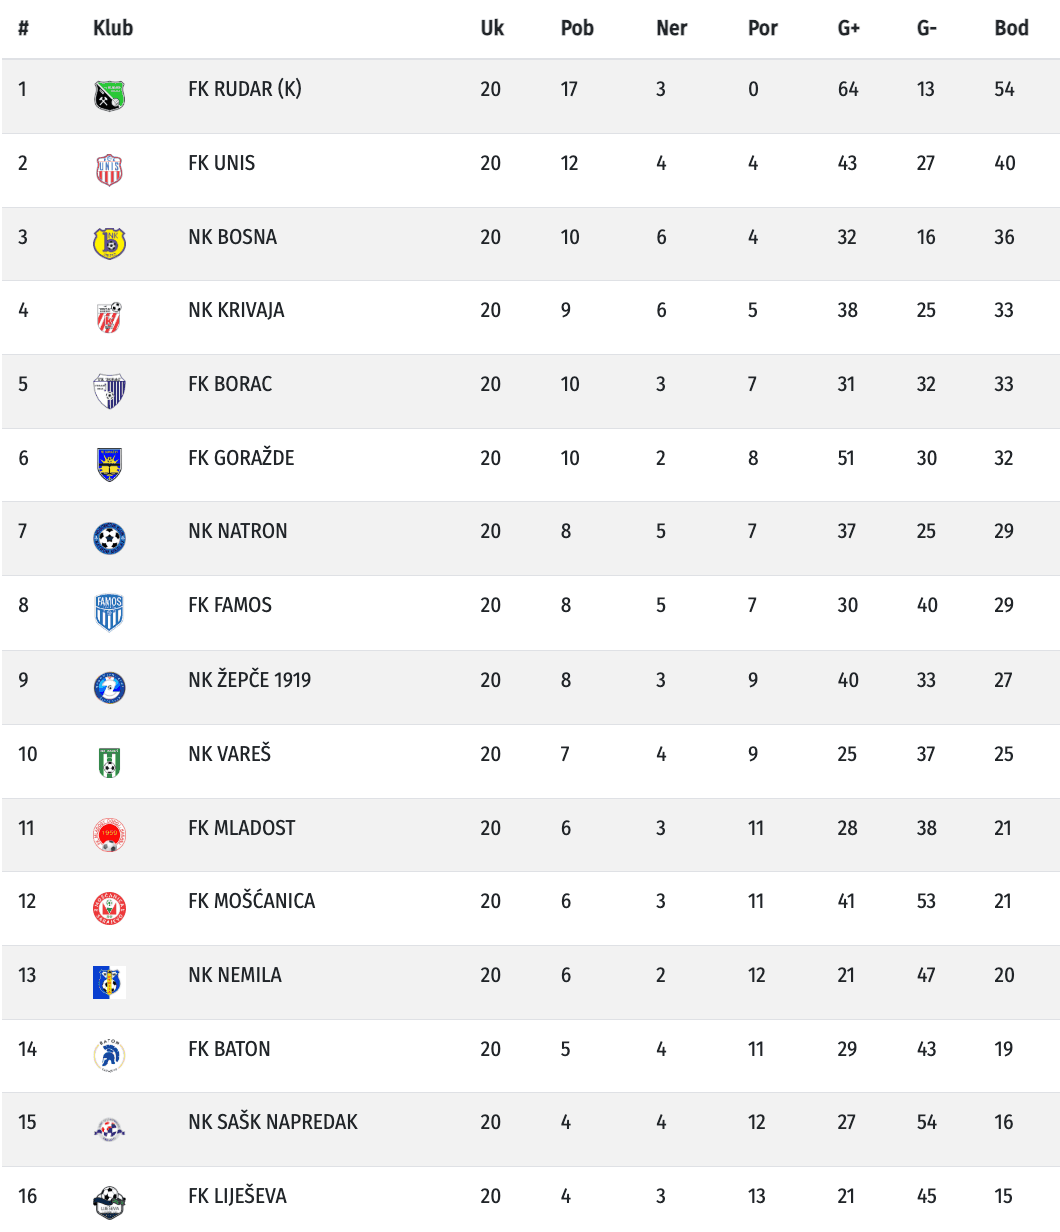
Task: Click the FK Famos club crest
Action: point(109,612)
